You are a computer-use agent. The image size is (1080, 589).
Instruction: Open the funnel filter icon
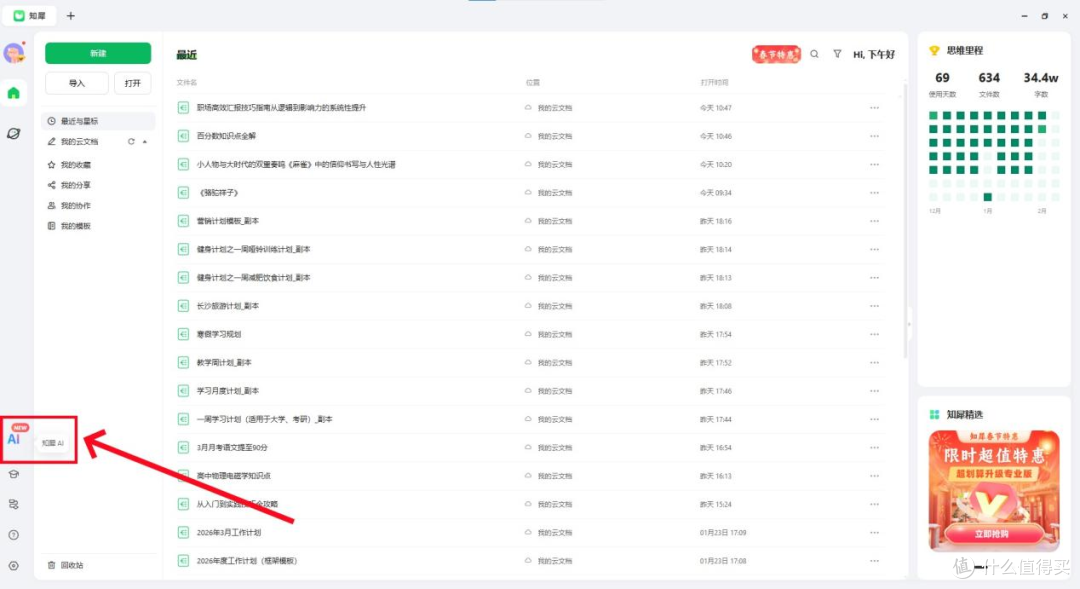(837, 54)
